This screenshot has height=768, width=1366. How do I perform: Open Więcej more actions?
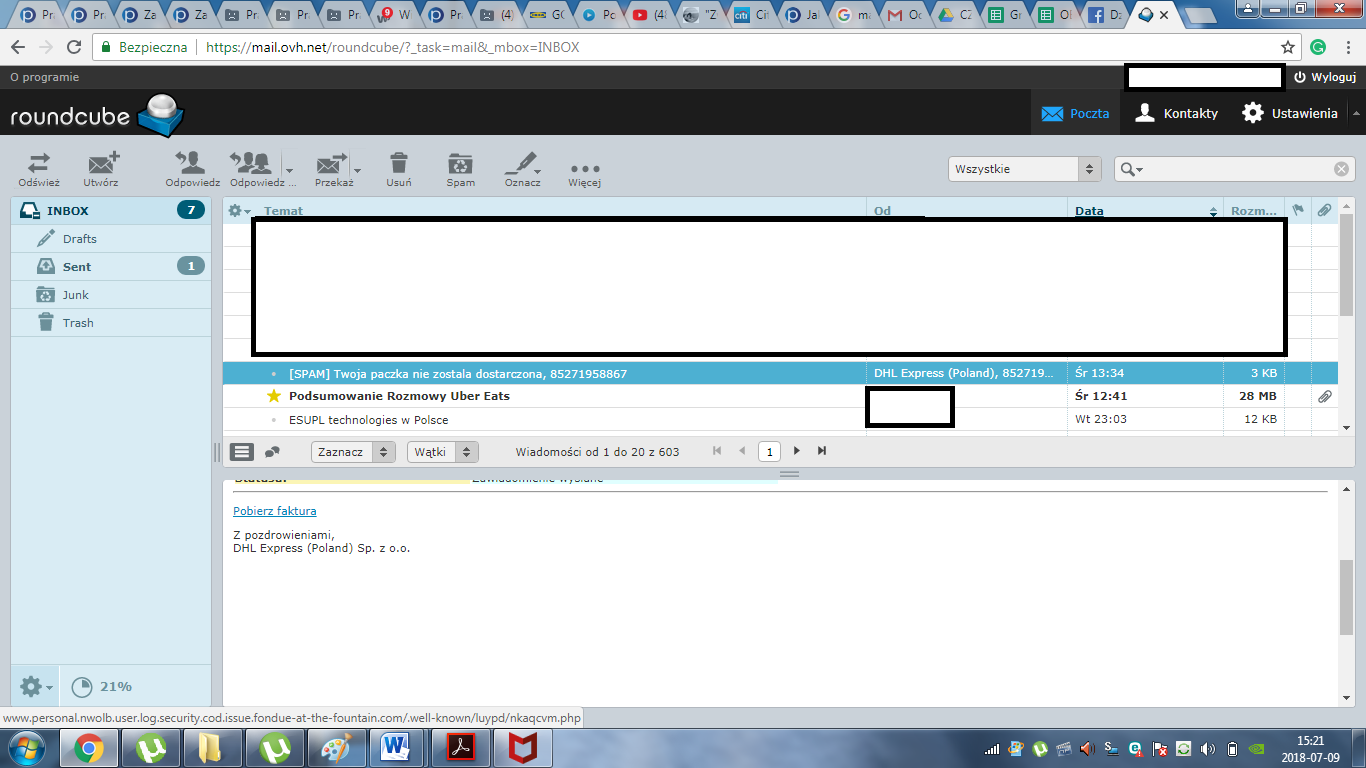[x=584, y=168]
